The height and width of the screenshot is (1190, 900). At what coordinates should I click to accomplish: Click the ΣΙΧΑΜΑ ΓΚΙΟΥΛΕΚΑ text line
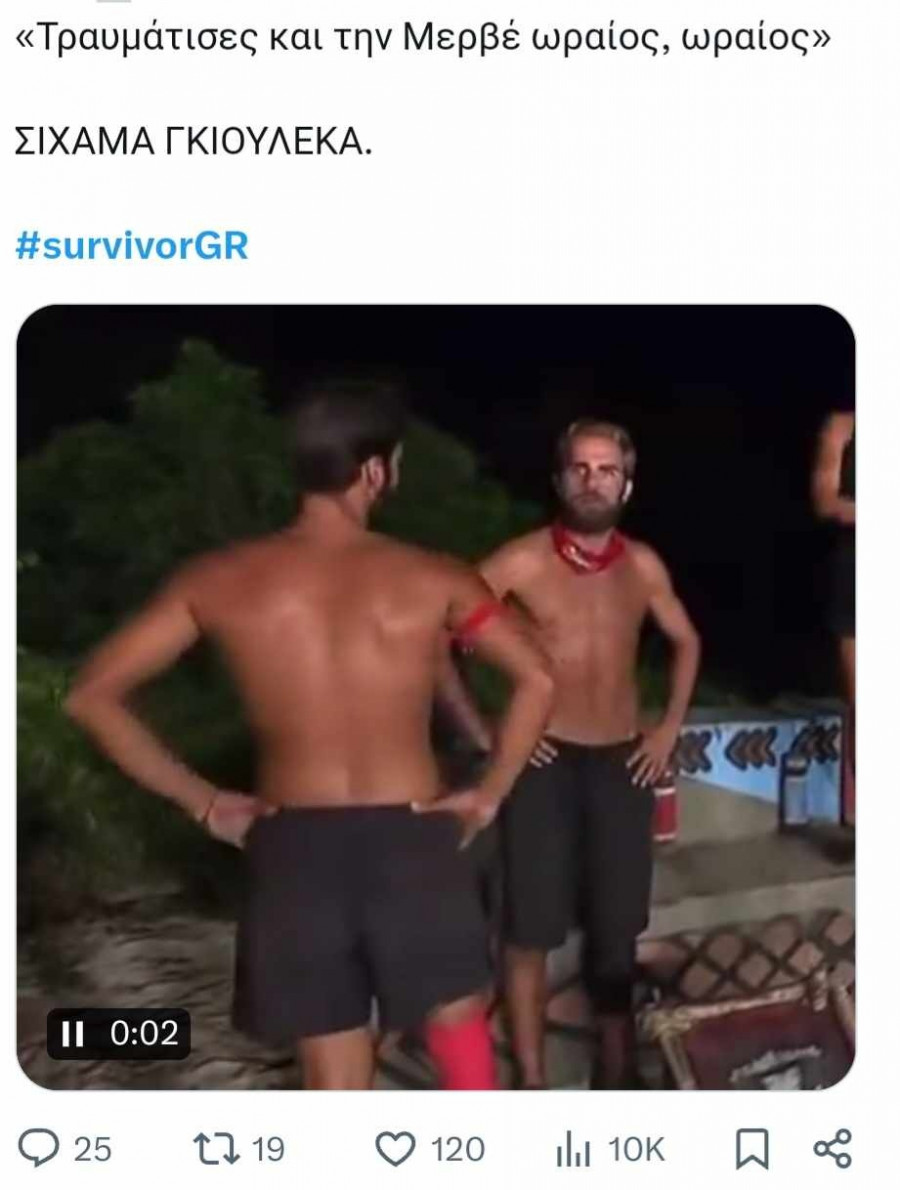(x=194, y=141)
